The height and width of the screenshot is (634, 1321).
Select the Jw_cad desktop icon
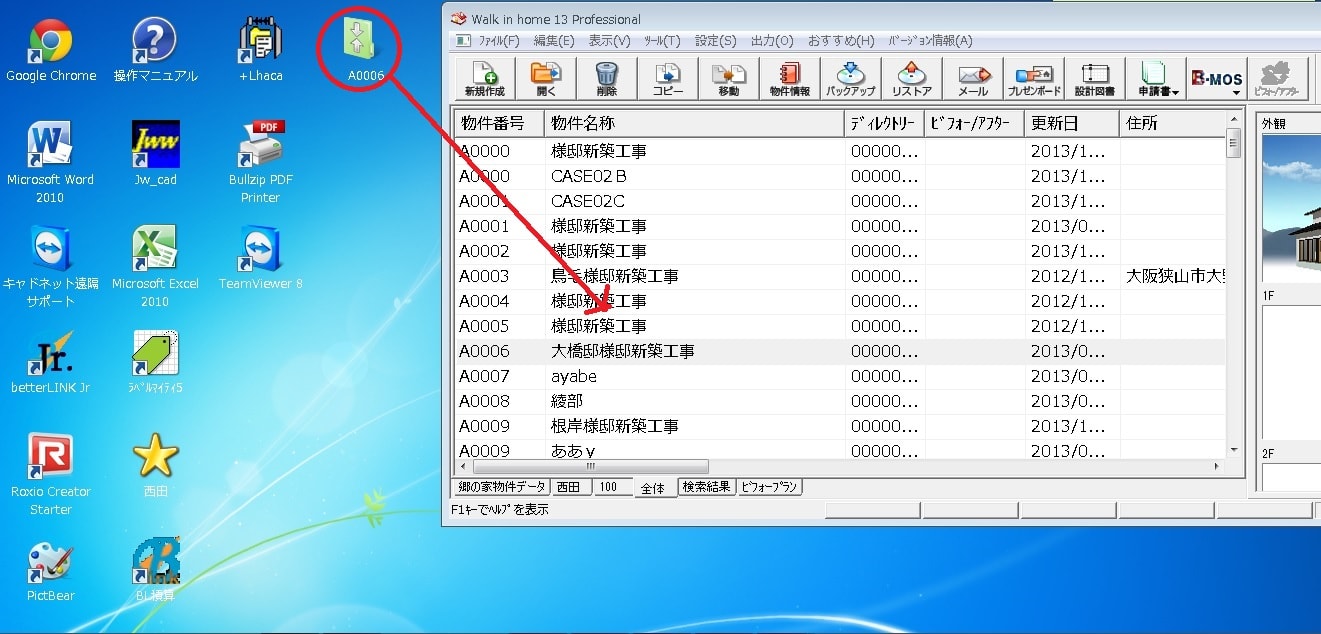[x=155, y=154]
